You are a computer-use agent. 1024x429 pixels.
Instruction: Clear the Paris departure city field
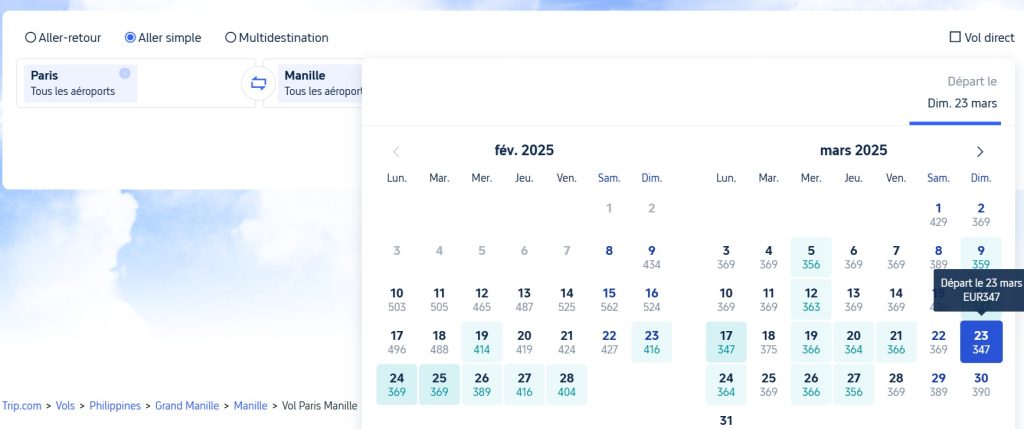[125, 73]
